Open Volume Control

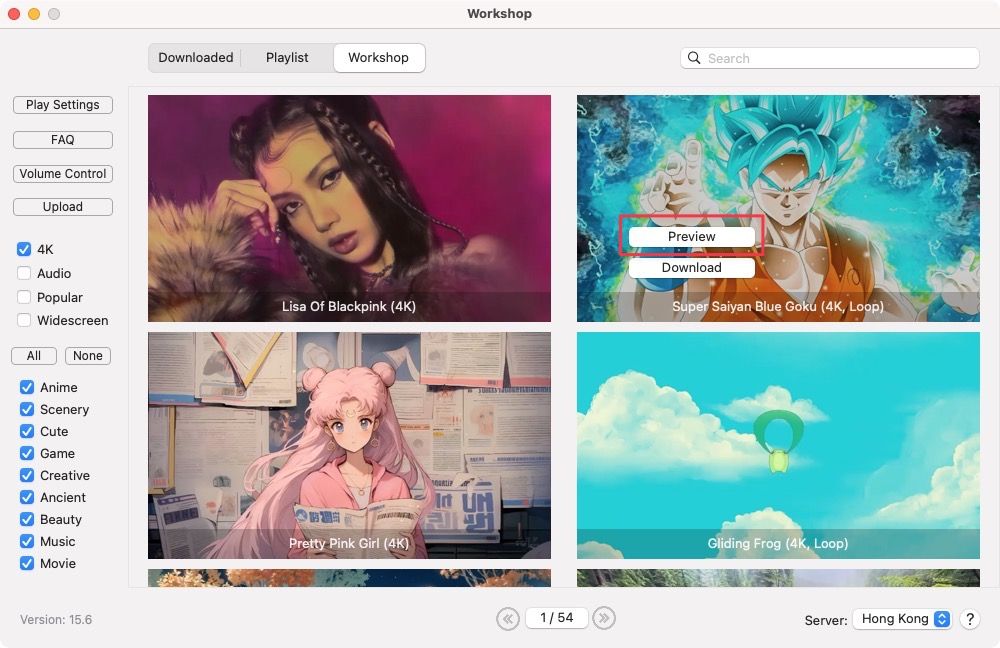tap(62, 173)
